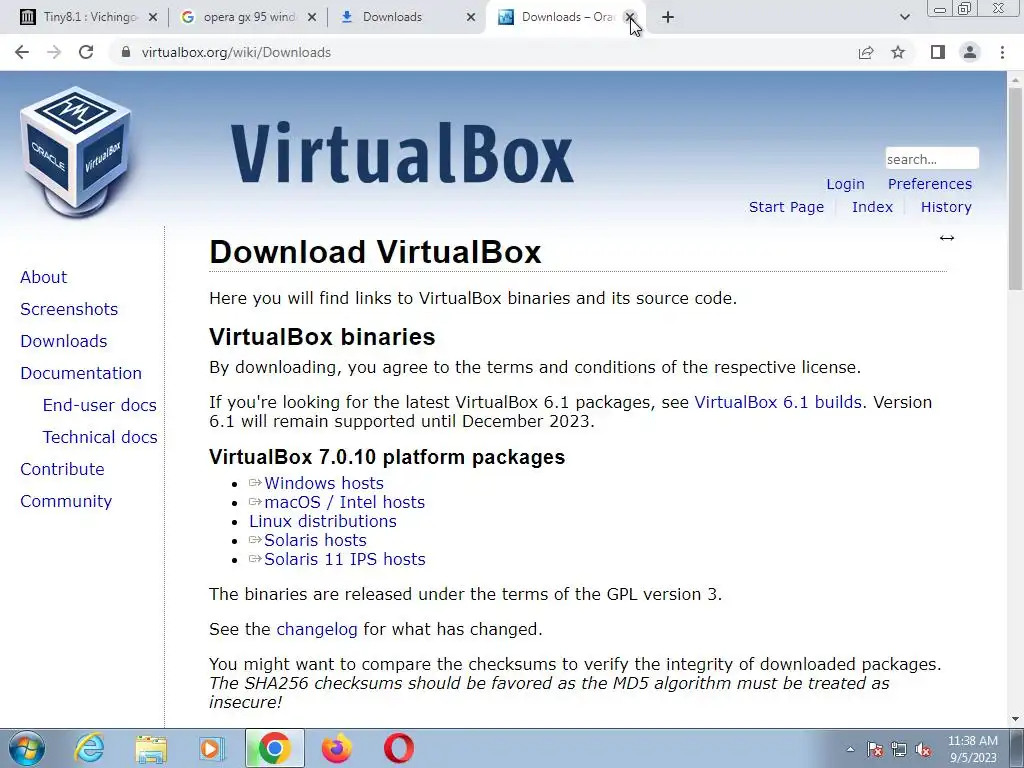Click the page width toggle arrows
The height and width of the screenshot is (768, 1024).
(947, 238)
